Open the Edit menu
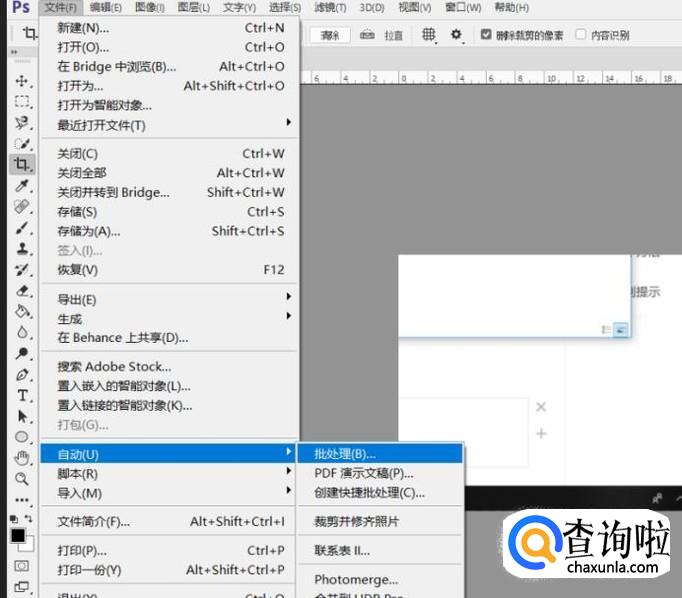 click(x=106, y=7)
